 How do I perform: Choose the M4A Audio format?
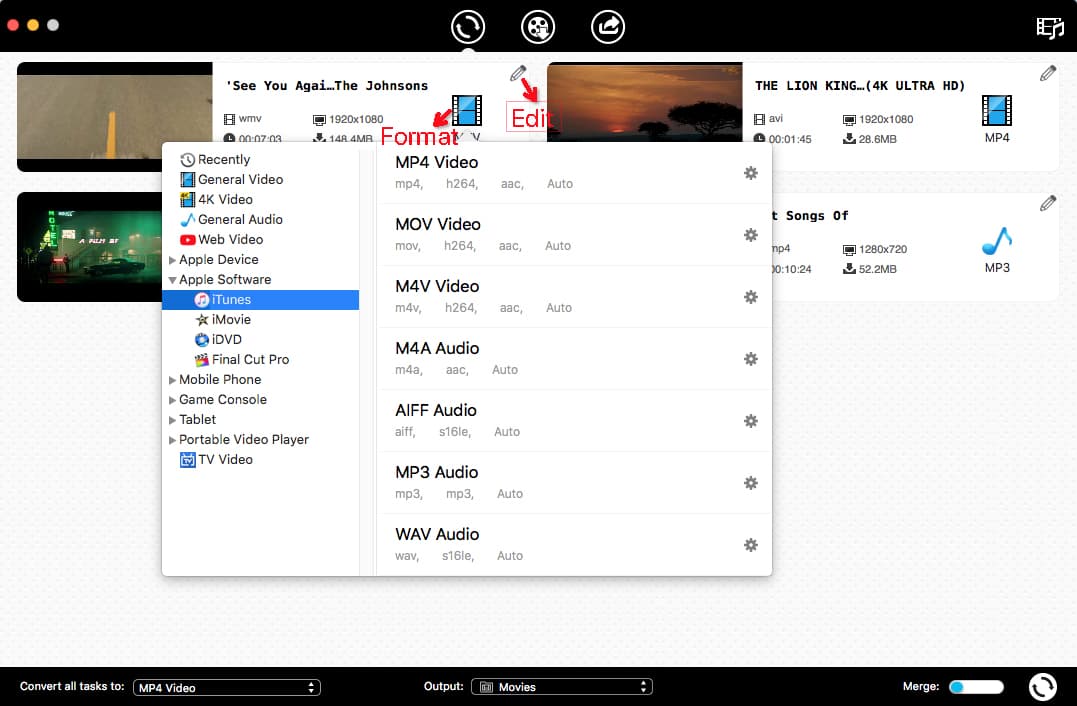point(574,358)
